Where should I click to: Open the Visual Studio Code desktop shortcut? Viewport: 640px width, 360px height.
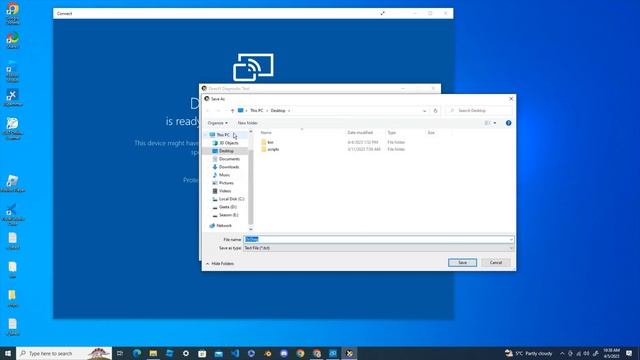12,214
